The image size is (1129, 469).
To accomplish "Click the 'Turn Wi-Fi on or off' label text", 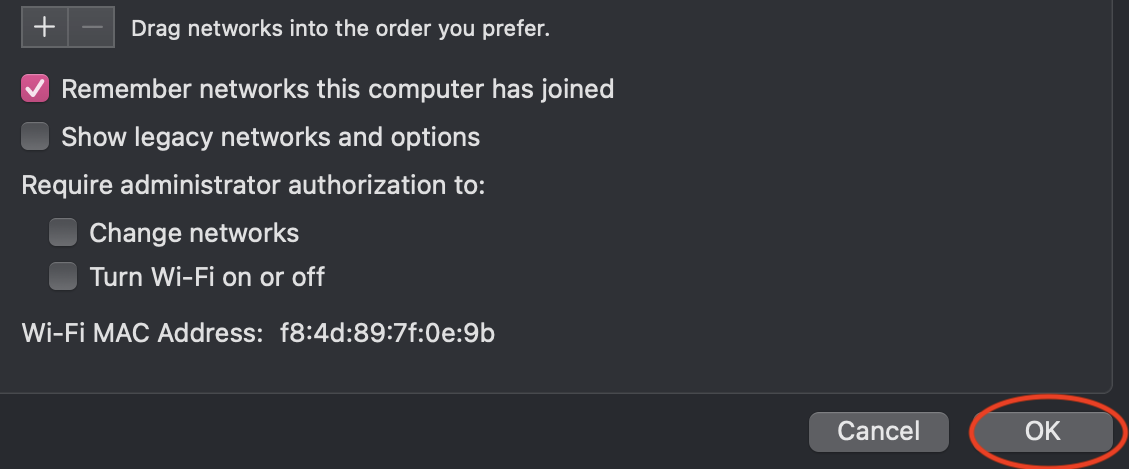I will [x=207, y=276].
